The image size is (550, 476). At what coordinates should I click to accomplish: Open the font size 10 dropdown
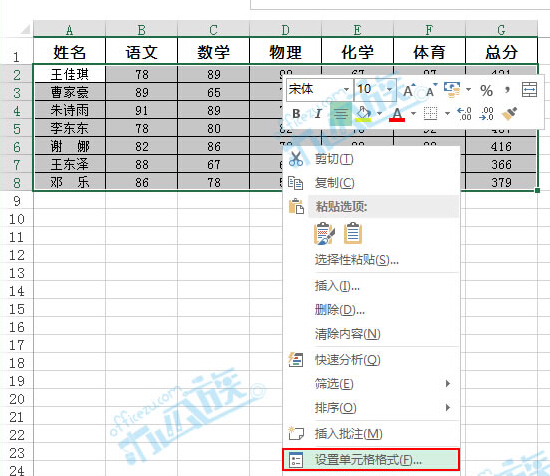(x=389, y=89)
